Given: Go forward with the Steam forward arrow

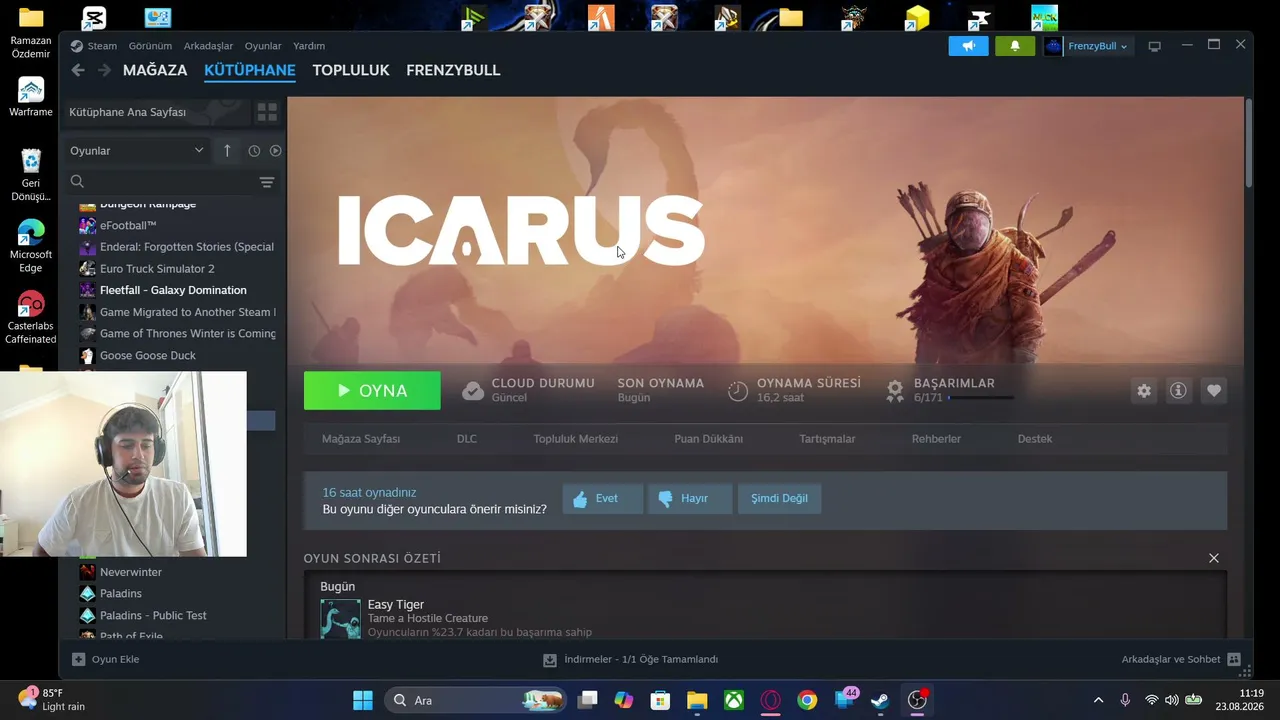Looking at the screenshot, I should coord(104,70).
